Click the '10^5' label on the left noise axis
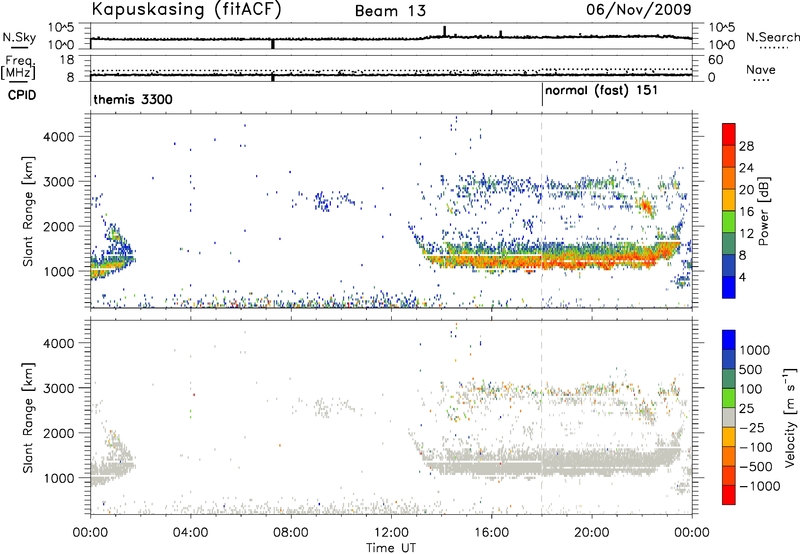The width and height of the screenshot is (800, 554). (61, 27)
